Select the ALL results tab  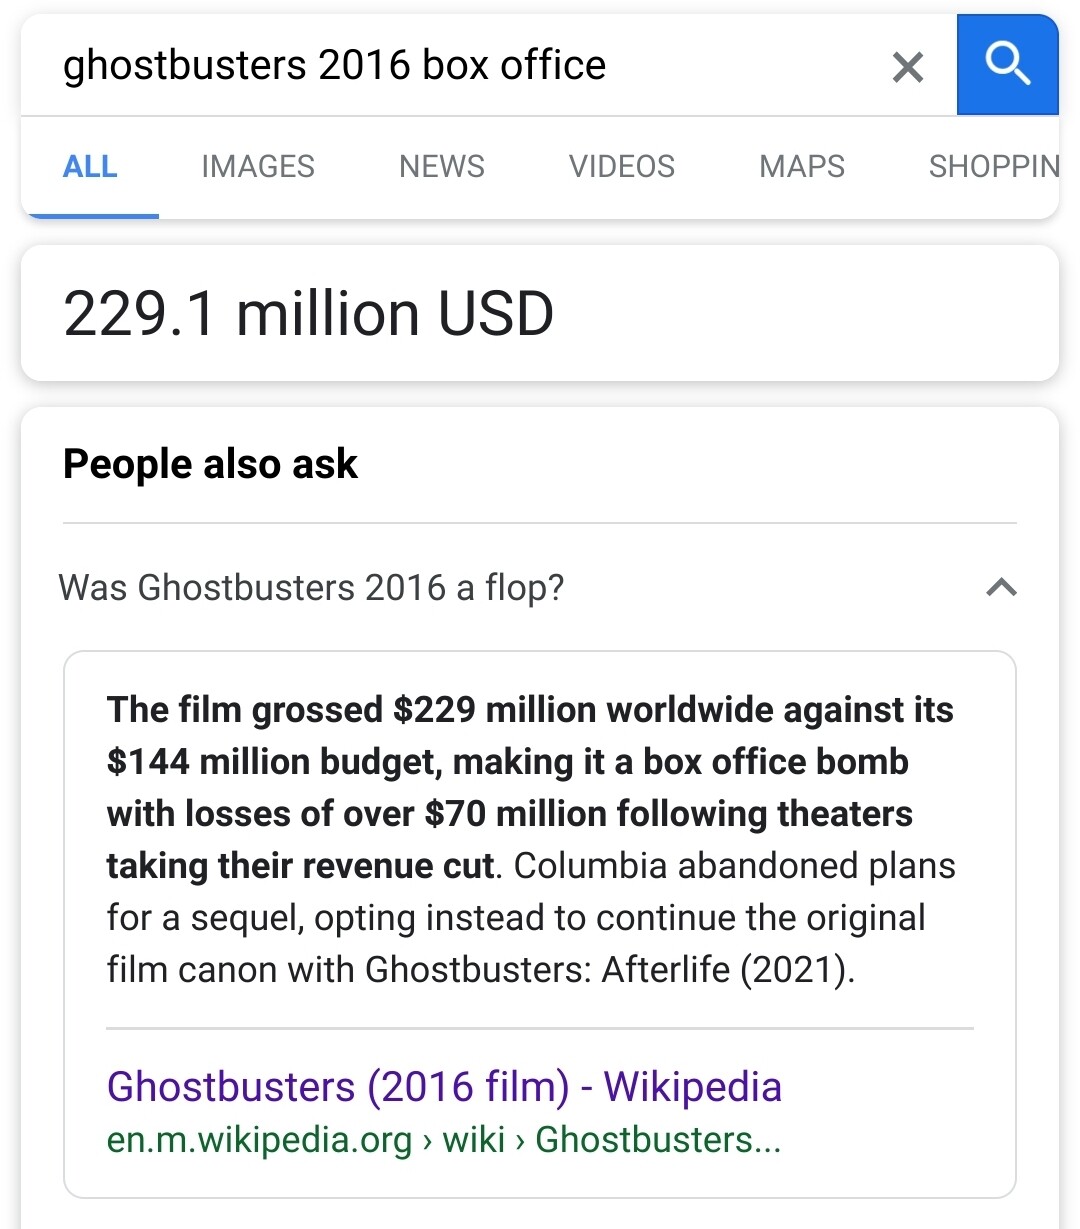(90, 167)
